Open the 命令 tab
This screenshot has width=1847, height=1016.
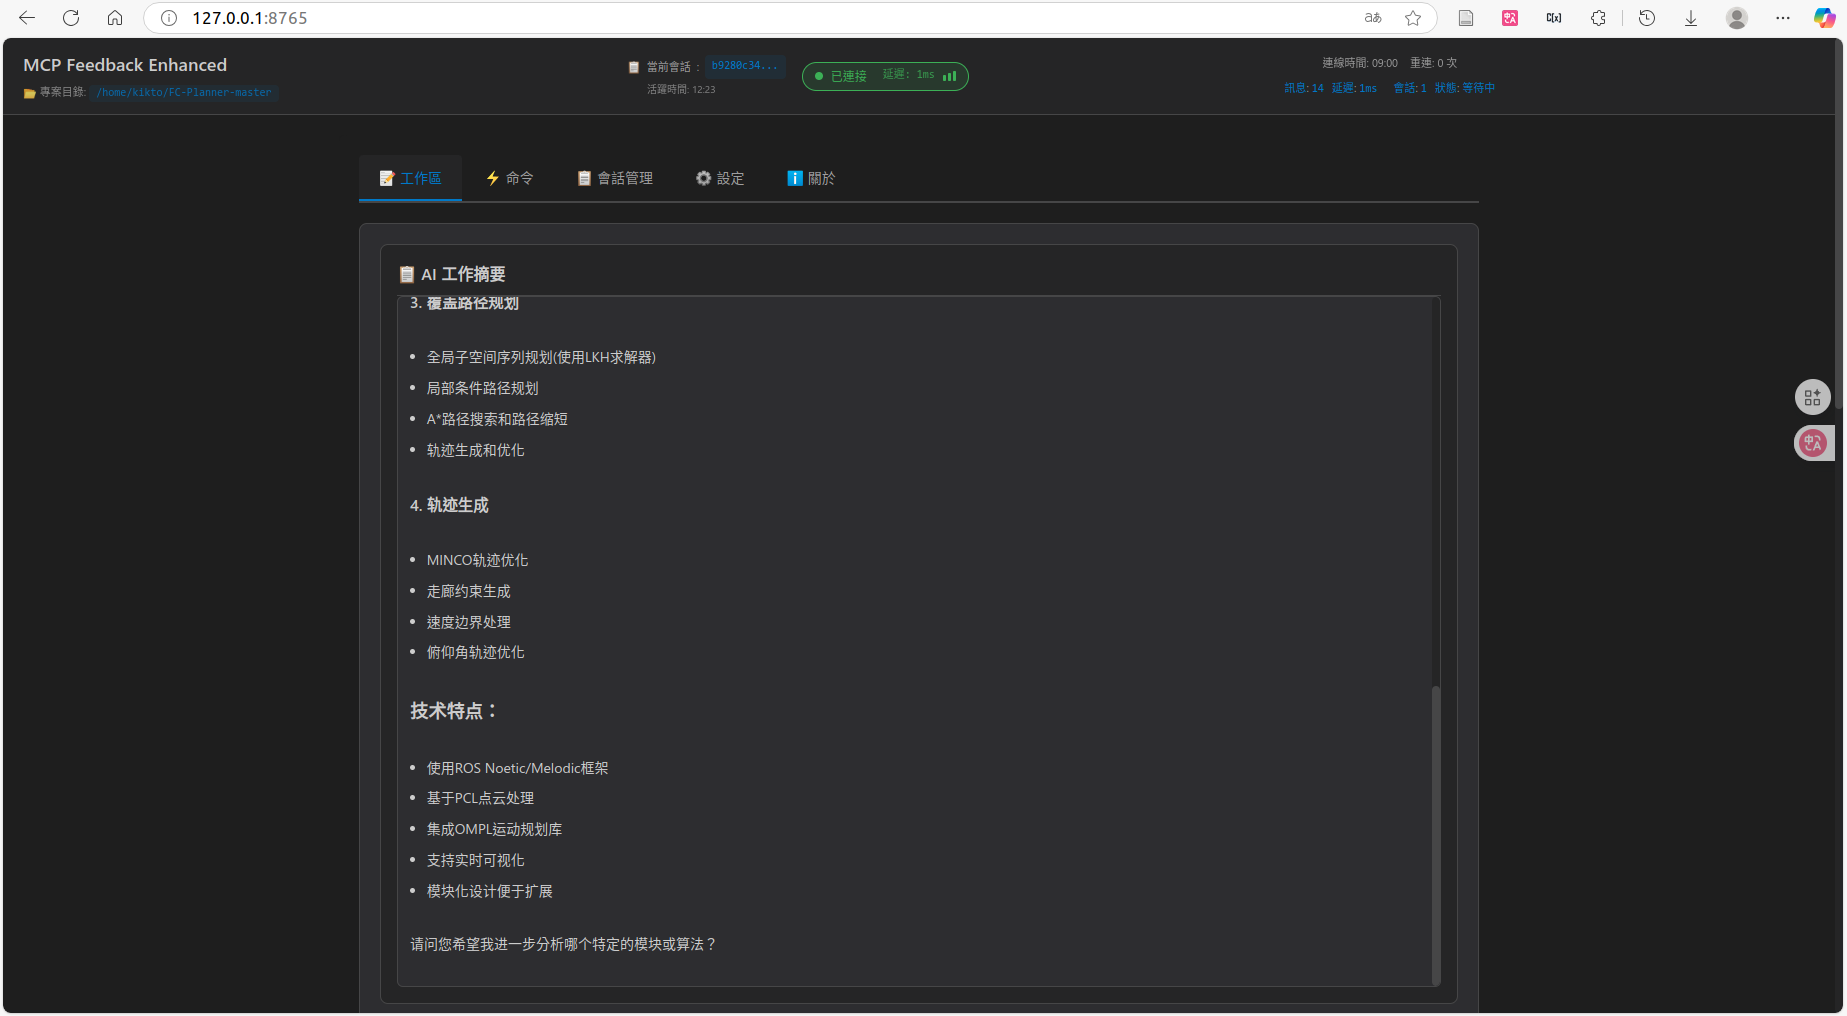click(x=509, y=178)
